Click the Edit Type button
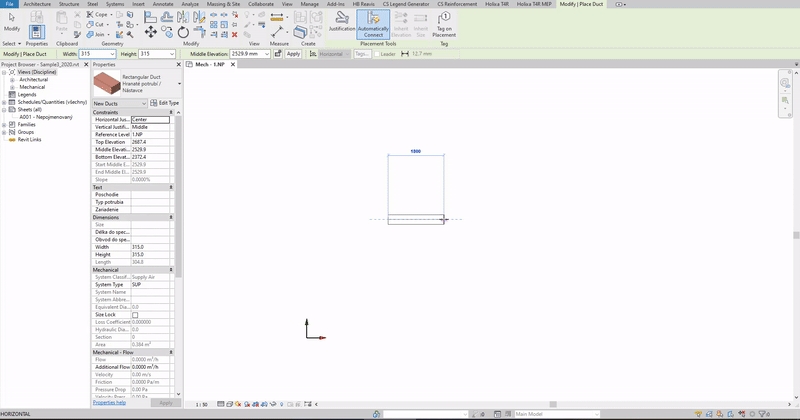800x420 pixels. pos(167,103)
